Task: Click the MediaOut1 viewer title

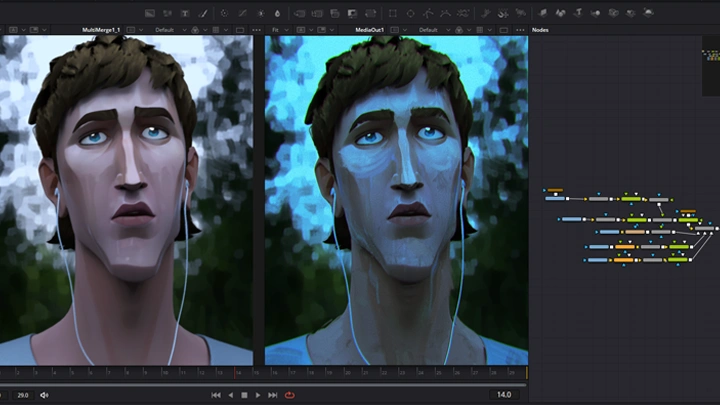Action: tap(370, 30)
